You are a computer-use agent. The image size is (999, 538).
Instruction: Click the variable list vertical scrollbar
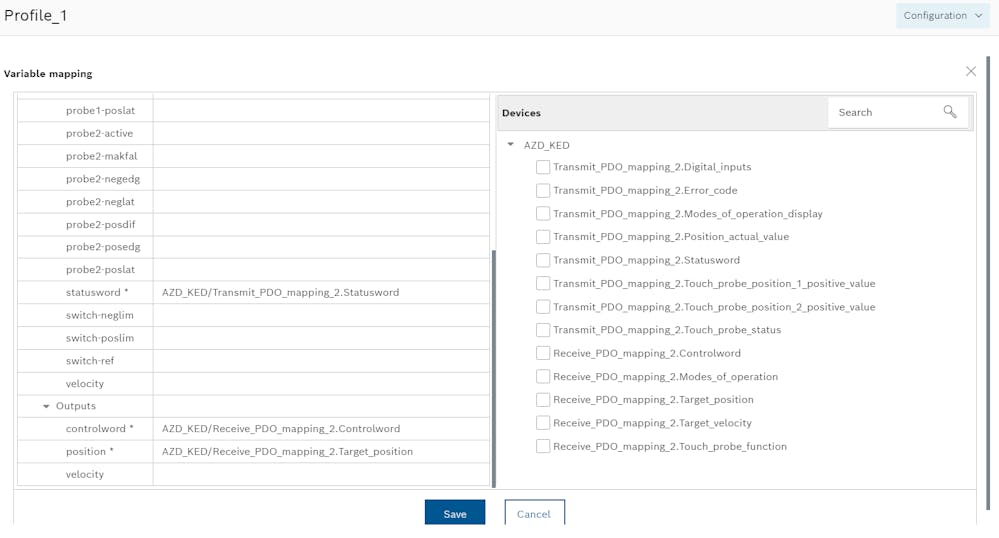tap(493, 368)
